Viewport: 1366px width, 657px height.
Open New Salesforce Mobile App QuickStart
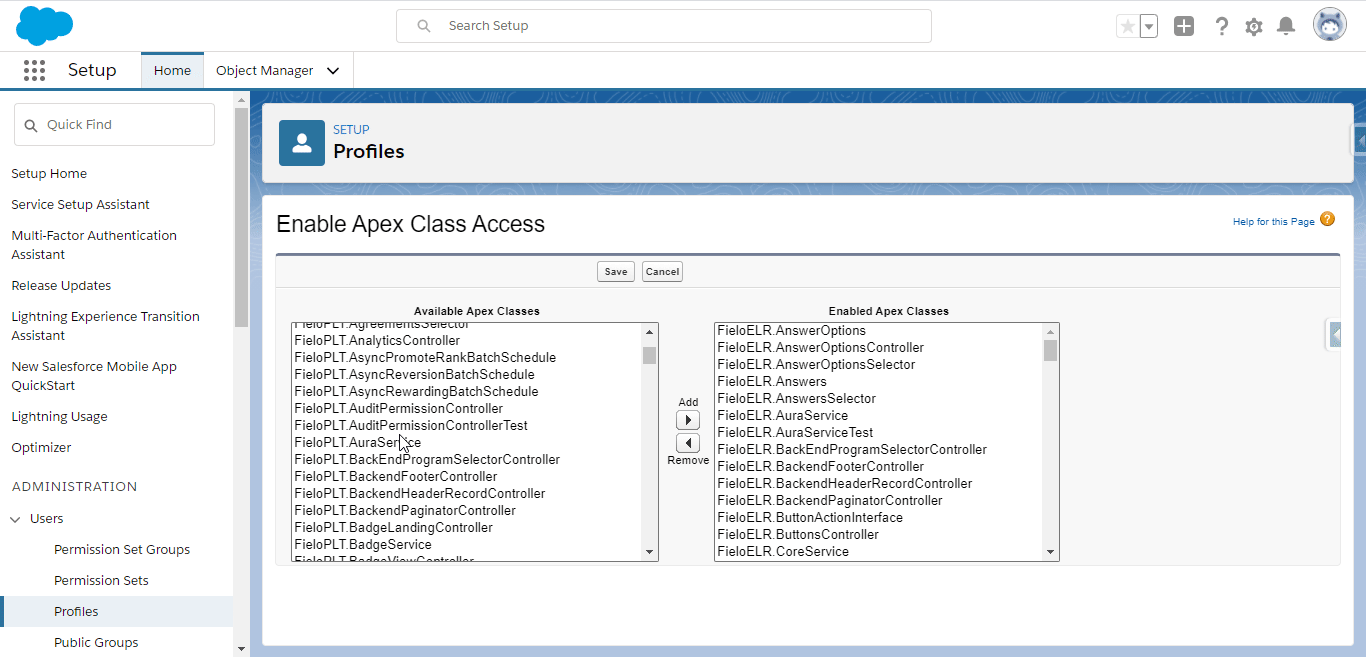pyautogui.click(x=94, y=376)
